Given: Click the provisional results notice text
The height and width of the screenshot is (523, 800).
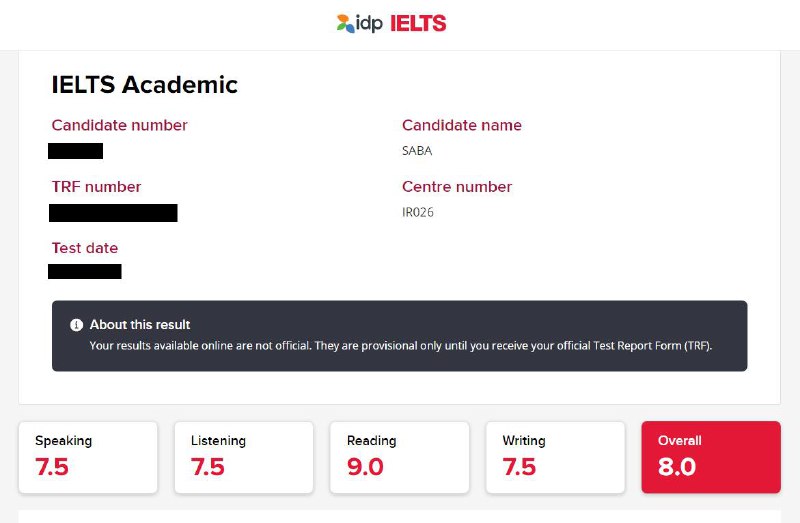Looking at the screenshot, I should (401, 346).
